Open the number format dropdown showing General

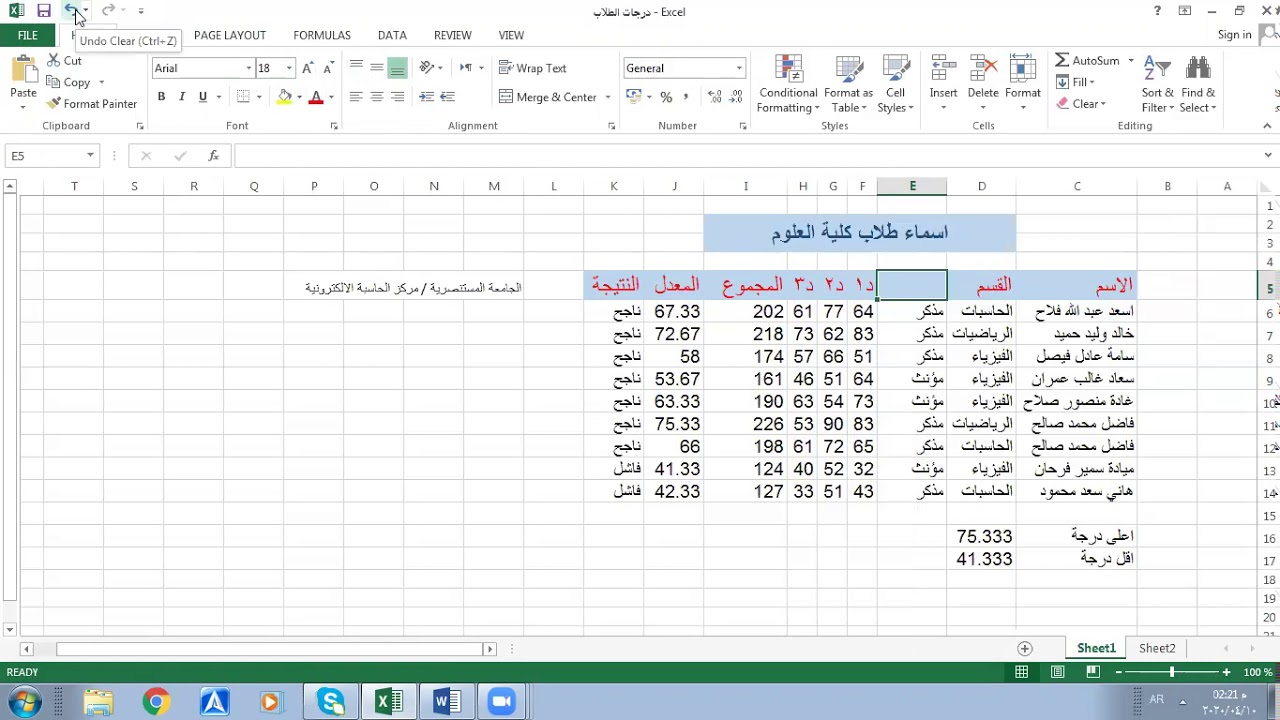coord(739,68)
